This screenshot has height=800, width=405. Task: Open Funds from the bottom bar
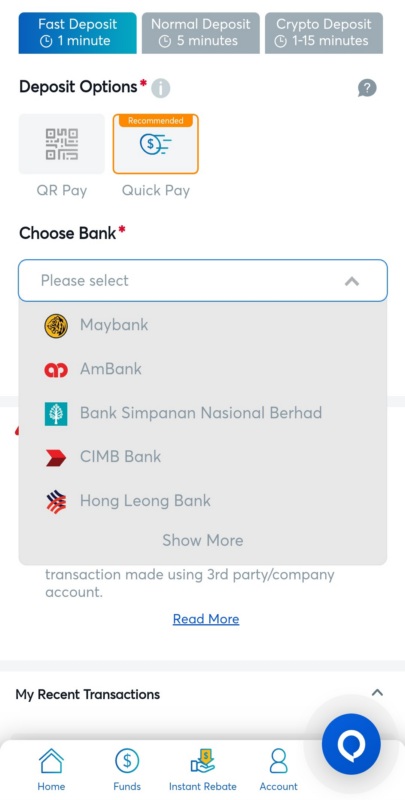[127, 770]
